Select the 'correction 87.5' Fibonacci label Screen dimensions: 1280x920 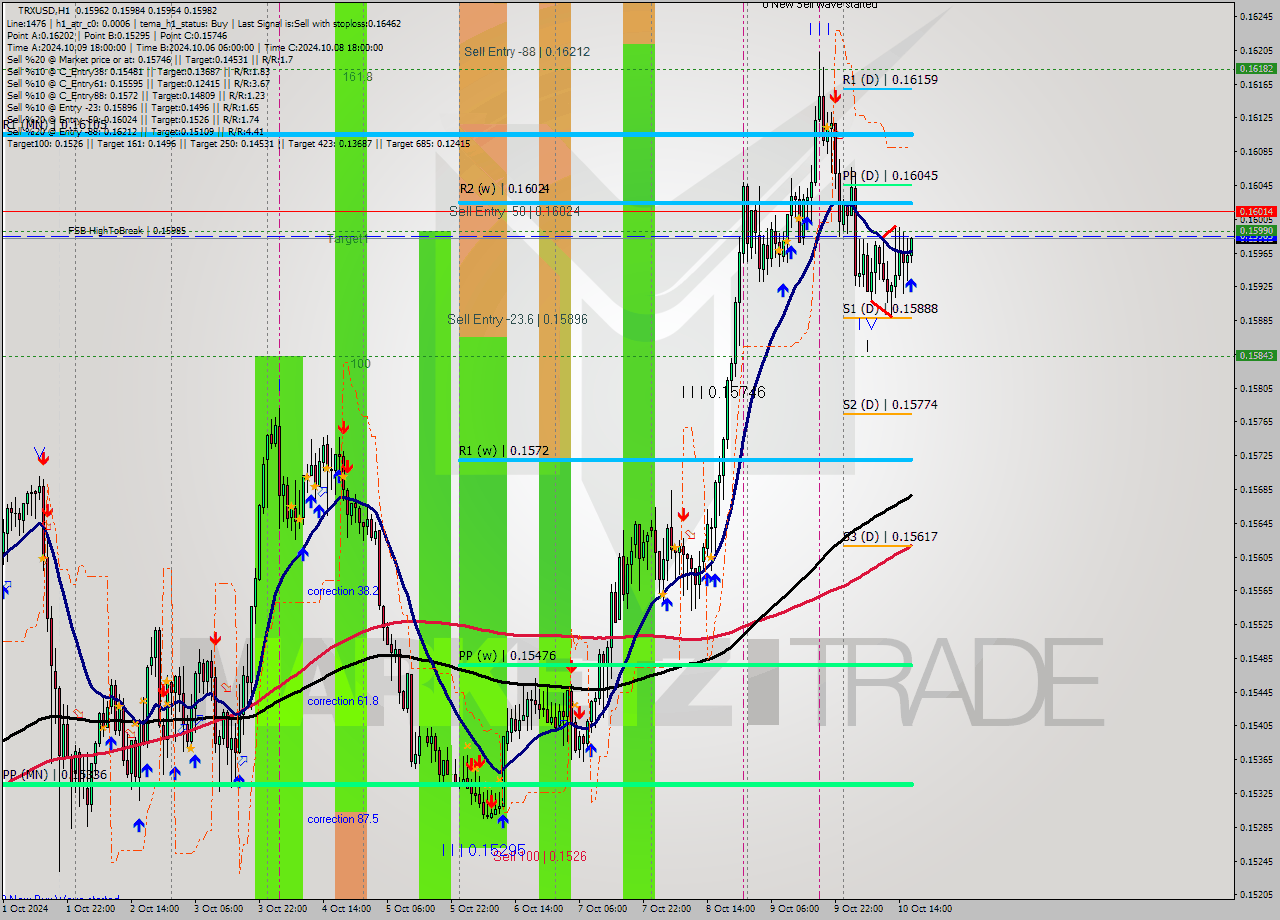(343, 819)
